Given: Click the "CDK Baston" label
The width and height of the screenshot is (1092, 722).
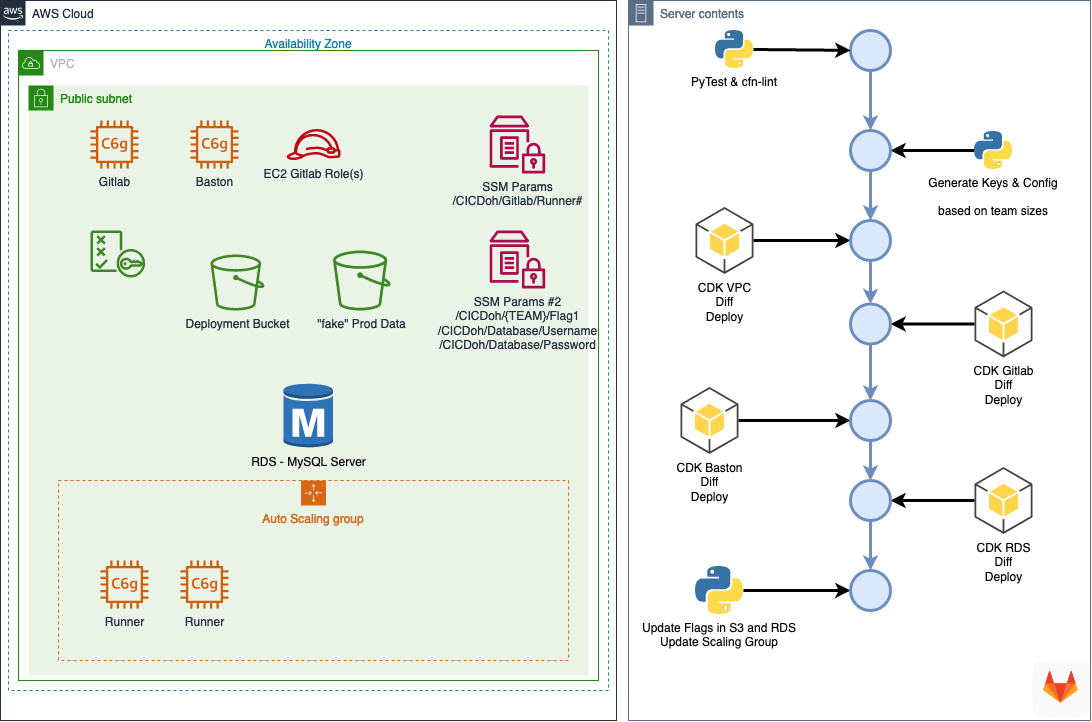Looking at the screenshot, I should coord(709,468).
